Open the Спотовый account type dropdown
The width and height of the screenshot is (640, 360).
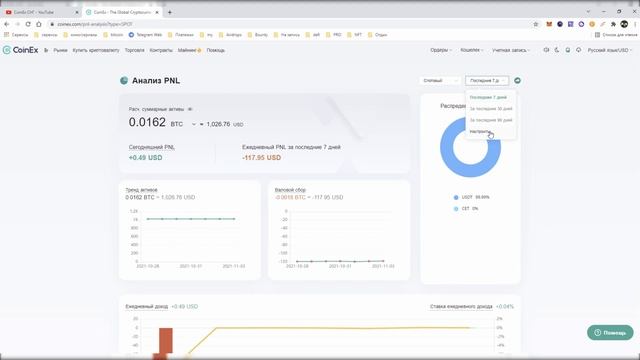coord(440,80)
